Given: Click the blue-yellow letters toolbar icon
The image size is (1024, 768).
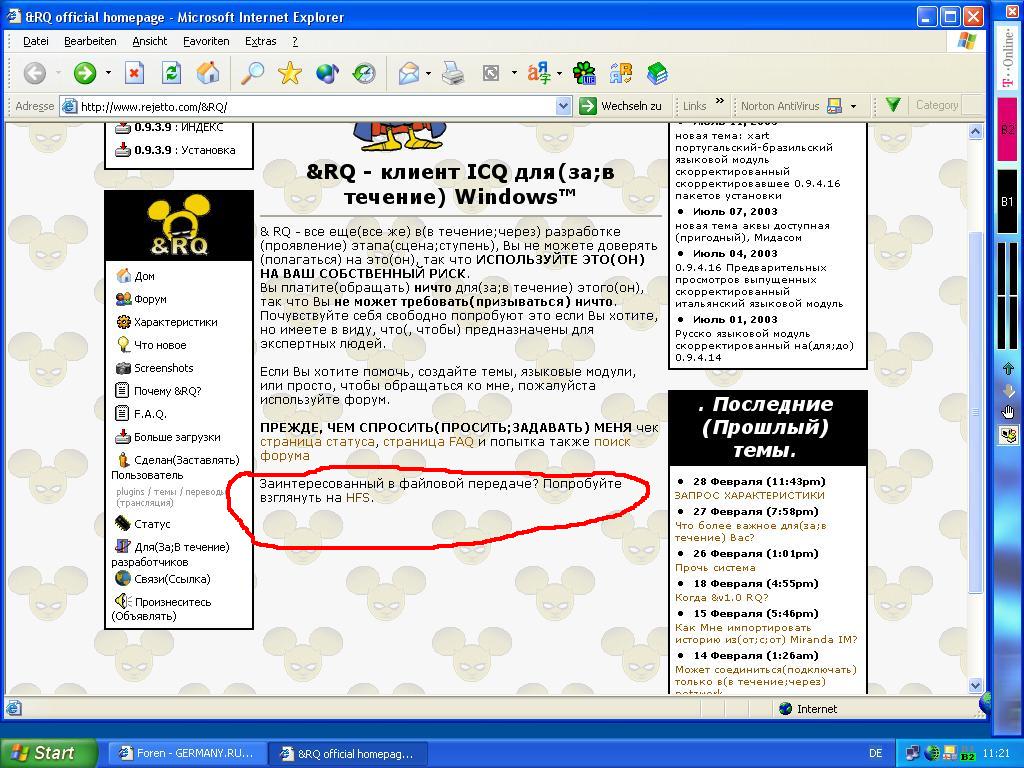Looking at the screenshot, I should click(621, 73).
